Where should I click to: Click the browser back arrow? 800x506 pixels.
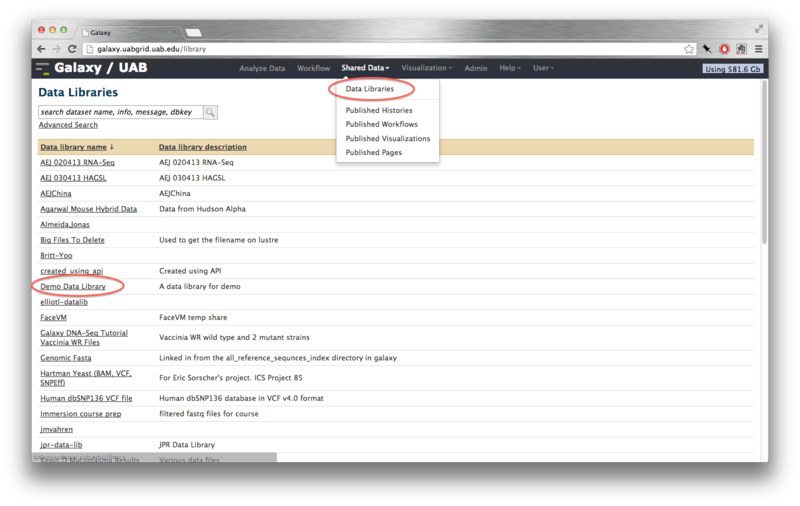[x=42, y=49]
